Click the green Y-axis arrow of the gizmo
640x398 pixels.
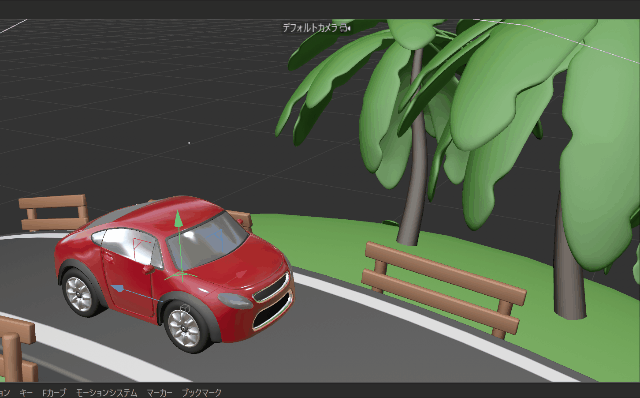178,219
